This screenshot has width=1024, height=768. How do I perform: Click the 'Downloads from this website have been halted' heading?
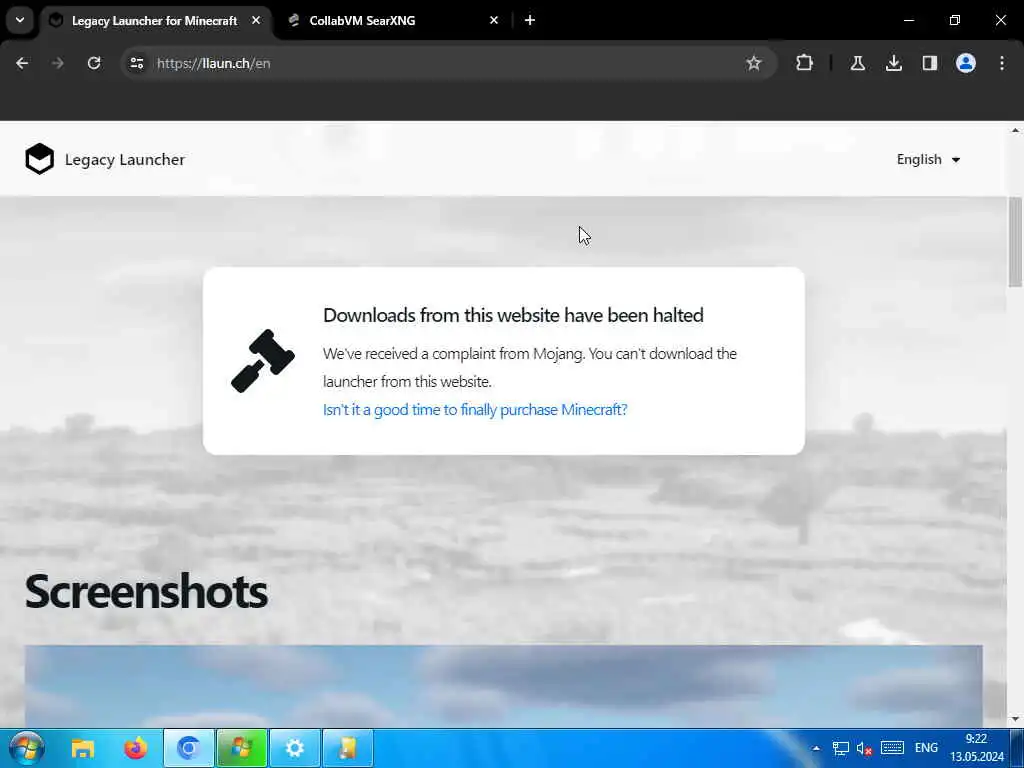pos(513,315)
